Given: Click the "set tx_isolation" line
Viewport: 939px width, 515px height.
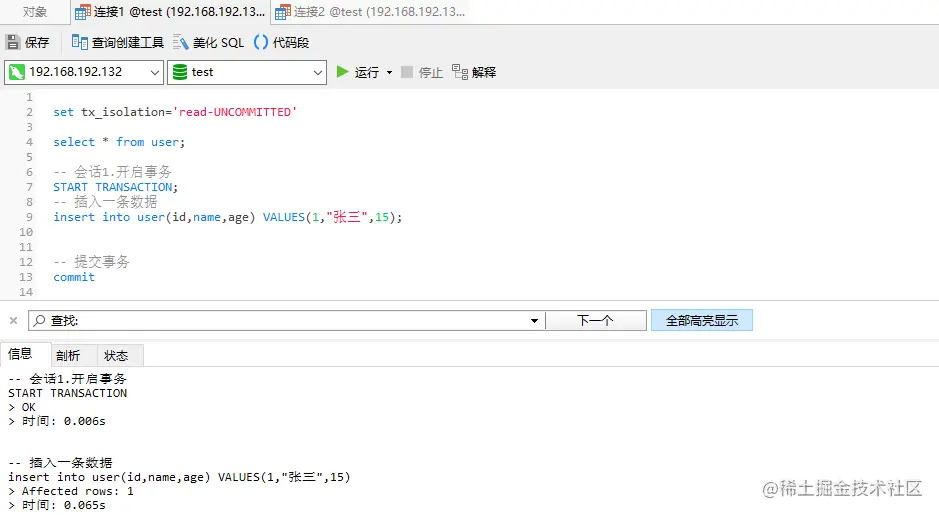Looking at the screenshot, I should tap(175, 112).
